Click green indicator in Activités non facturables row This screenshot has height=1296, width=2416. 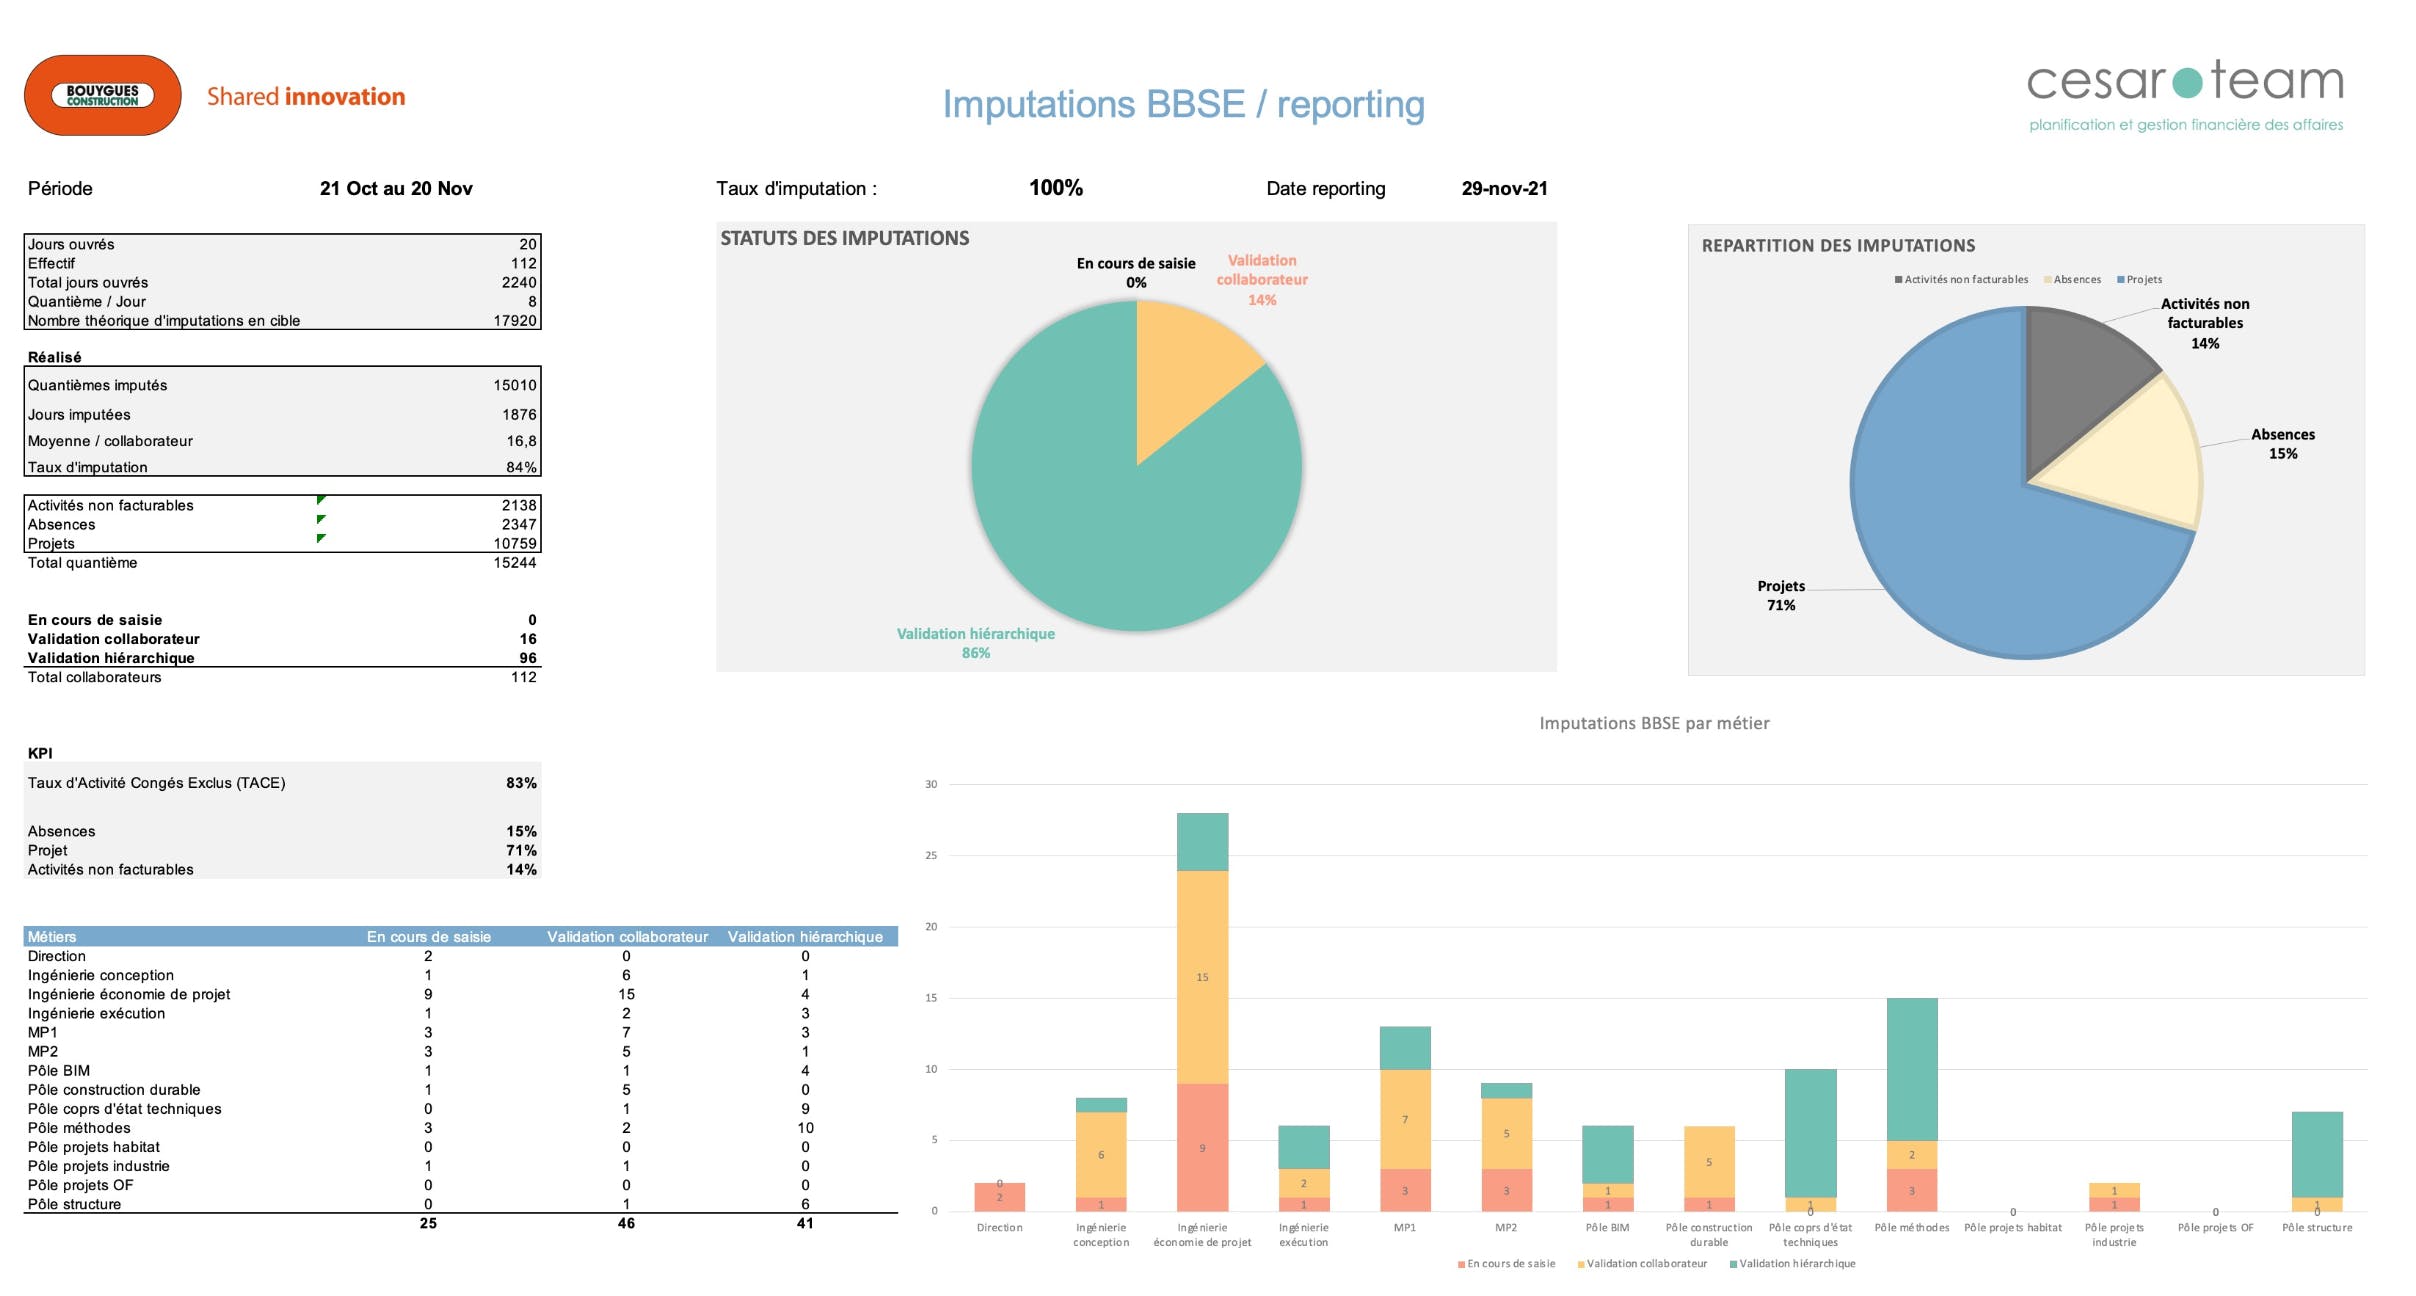[x=321, y=500]
